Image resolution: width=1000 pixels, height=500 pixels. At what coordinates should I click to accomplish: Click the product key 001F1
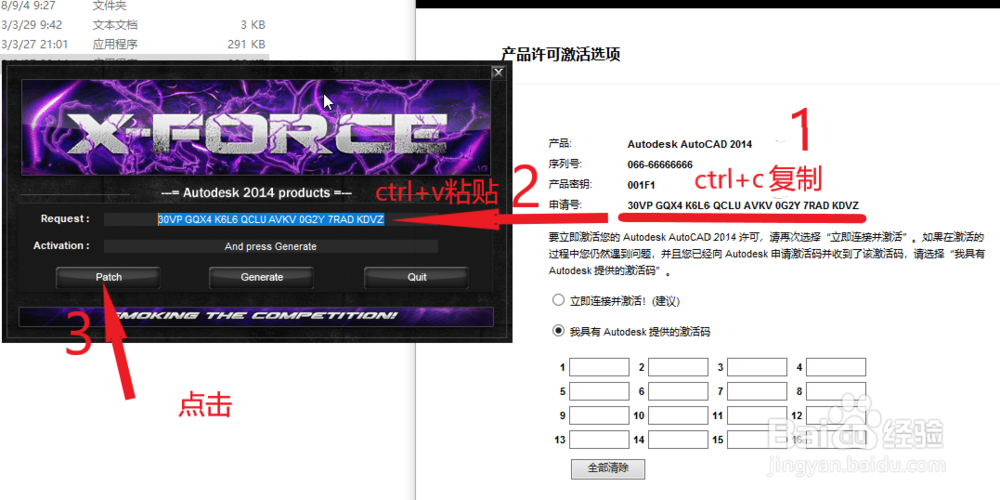pyautogui.click(x=640, y=185)
